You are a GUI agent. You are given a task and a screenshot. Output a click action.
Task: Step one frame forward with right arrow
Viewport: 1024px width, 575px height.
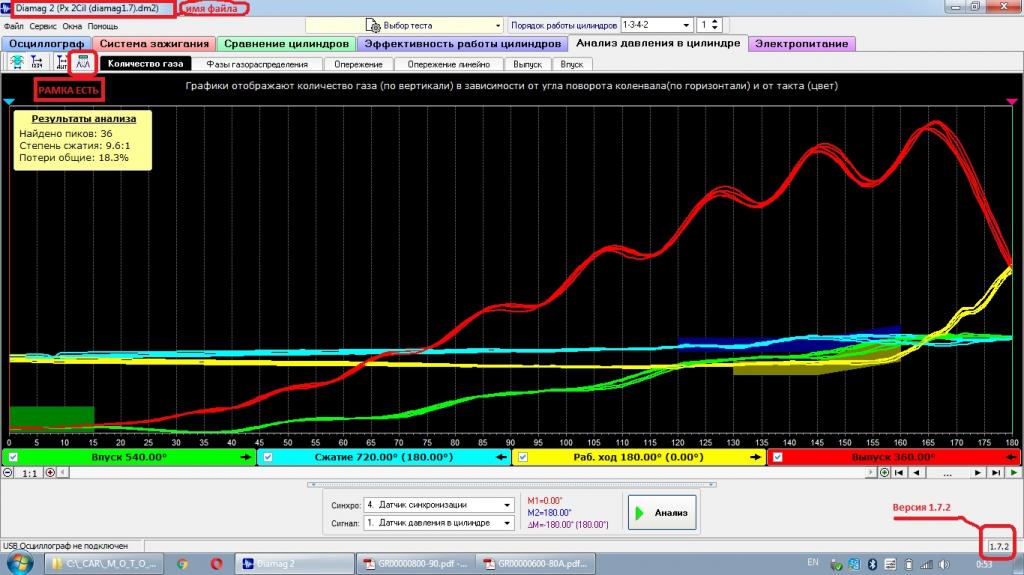point(978,472)
